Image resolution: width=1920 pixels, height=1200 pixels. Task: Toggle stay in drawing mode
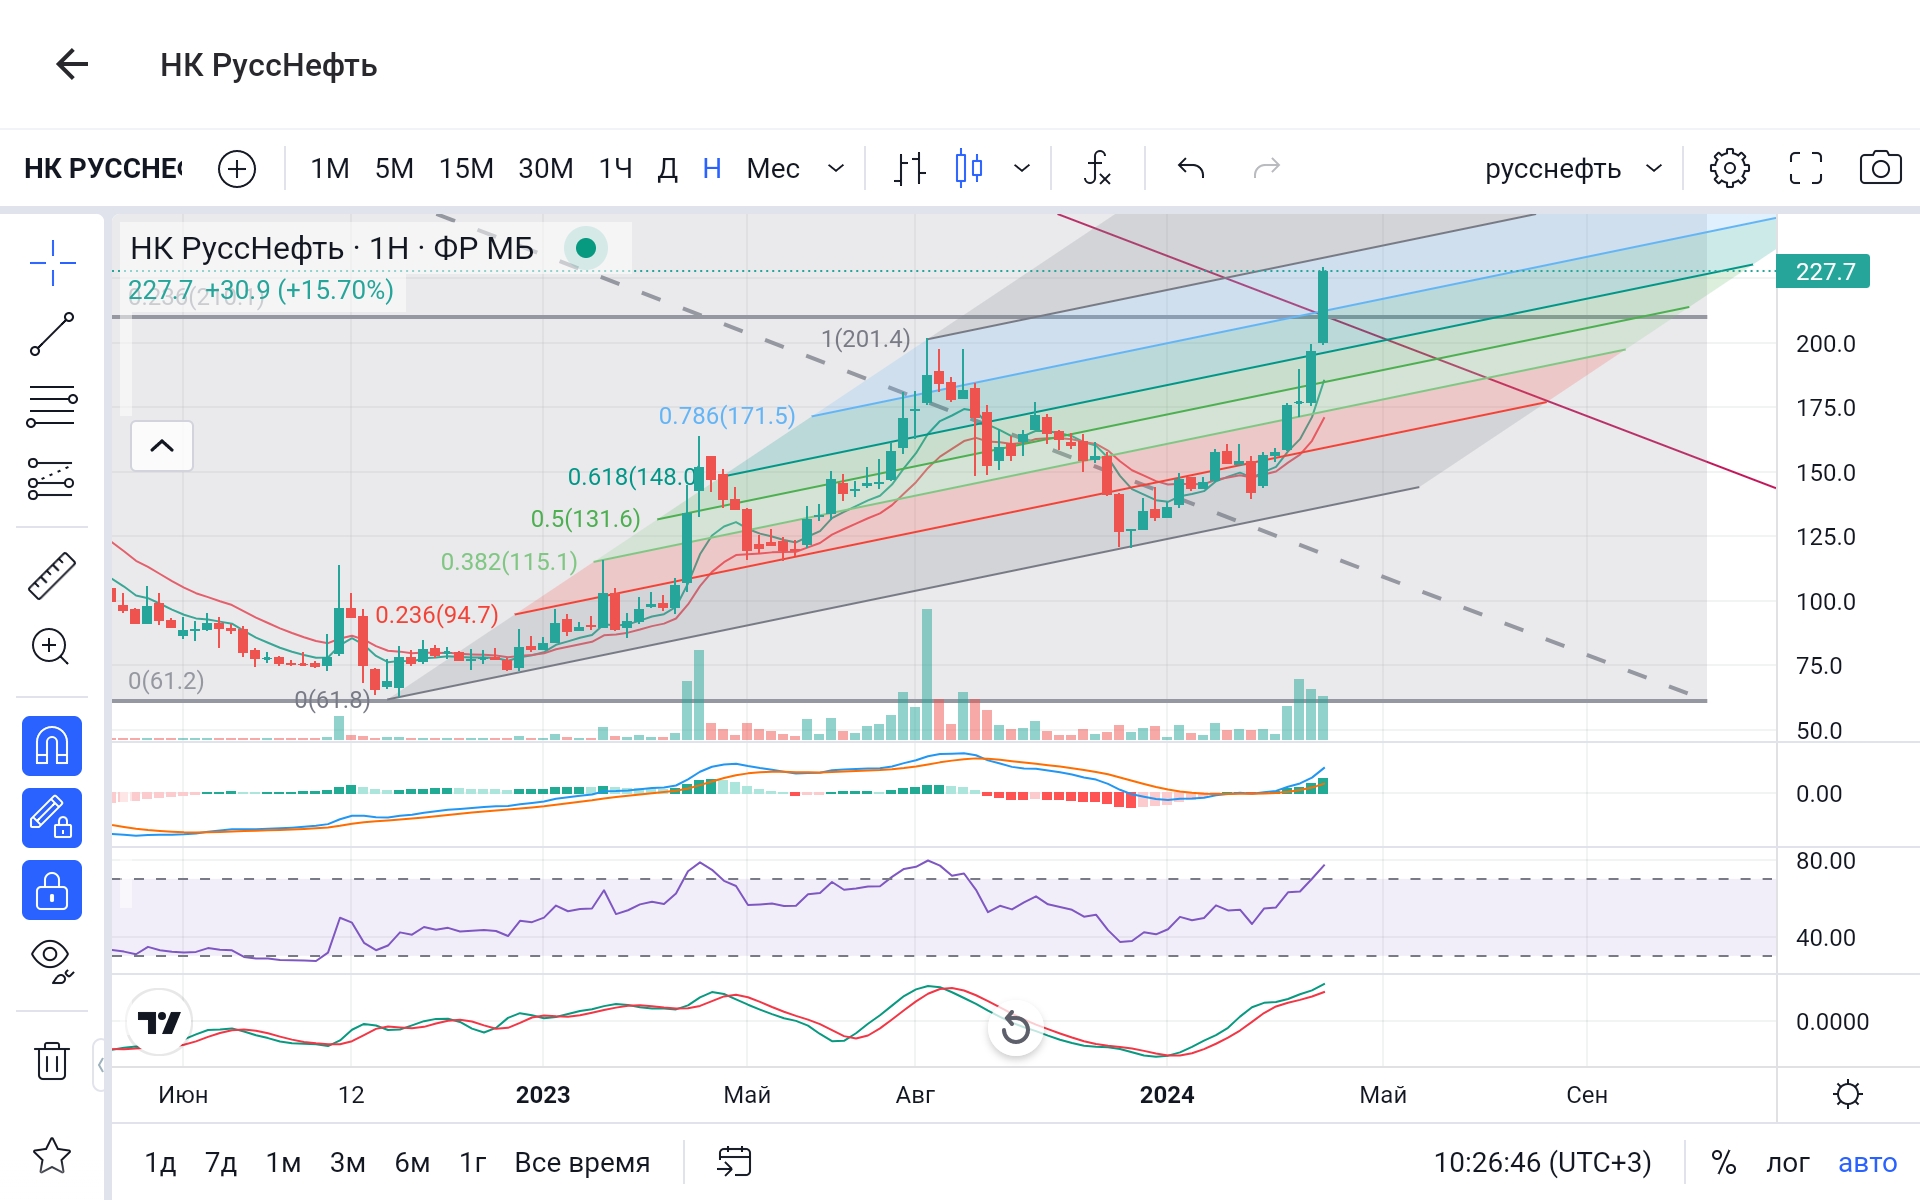coord(52,818)
